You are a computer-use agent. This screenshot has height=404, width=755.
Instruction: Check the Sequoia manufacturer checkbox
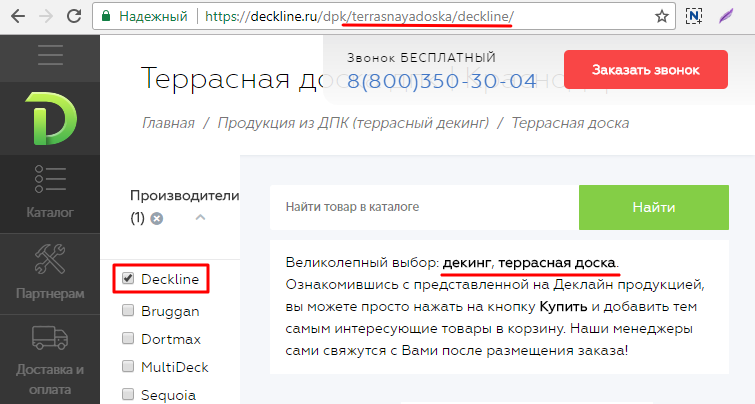click(x=128, y=394)
